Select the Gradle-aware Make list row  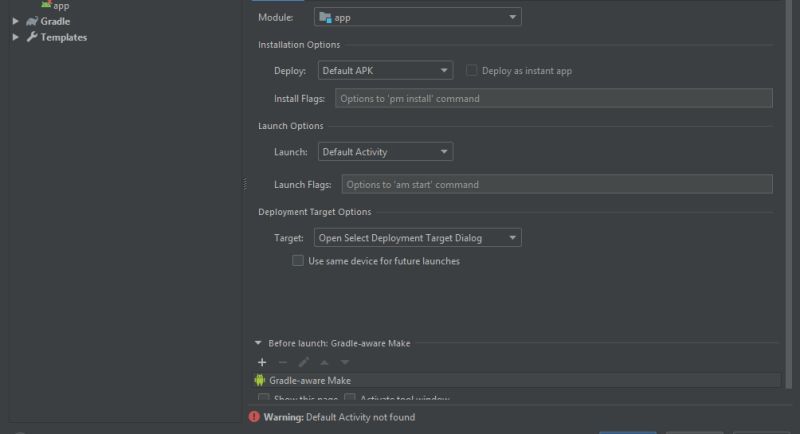(517, 380)
